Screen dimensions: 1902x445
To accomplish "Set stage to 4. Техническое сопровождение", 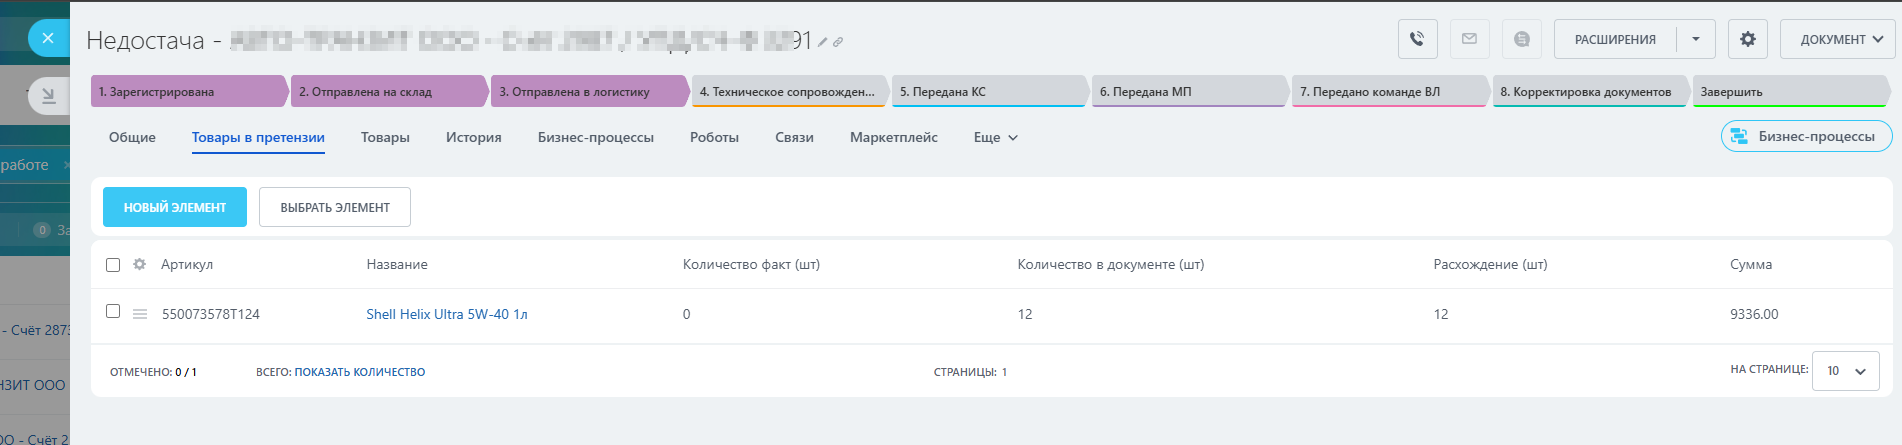I will pos(787,92).
